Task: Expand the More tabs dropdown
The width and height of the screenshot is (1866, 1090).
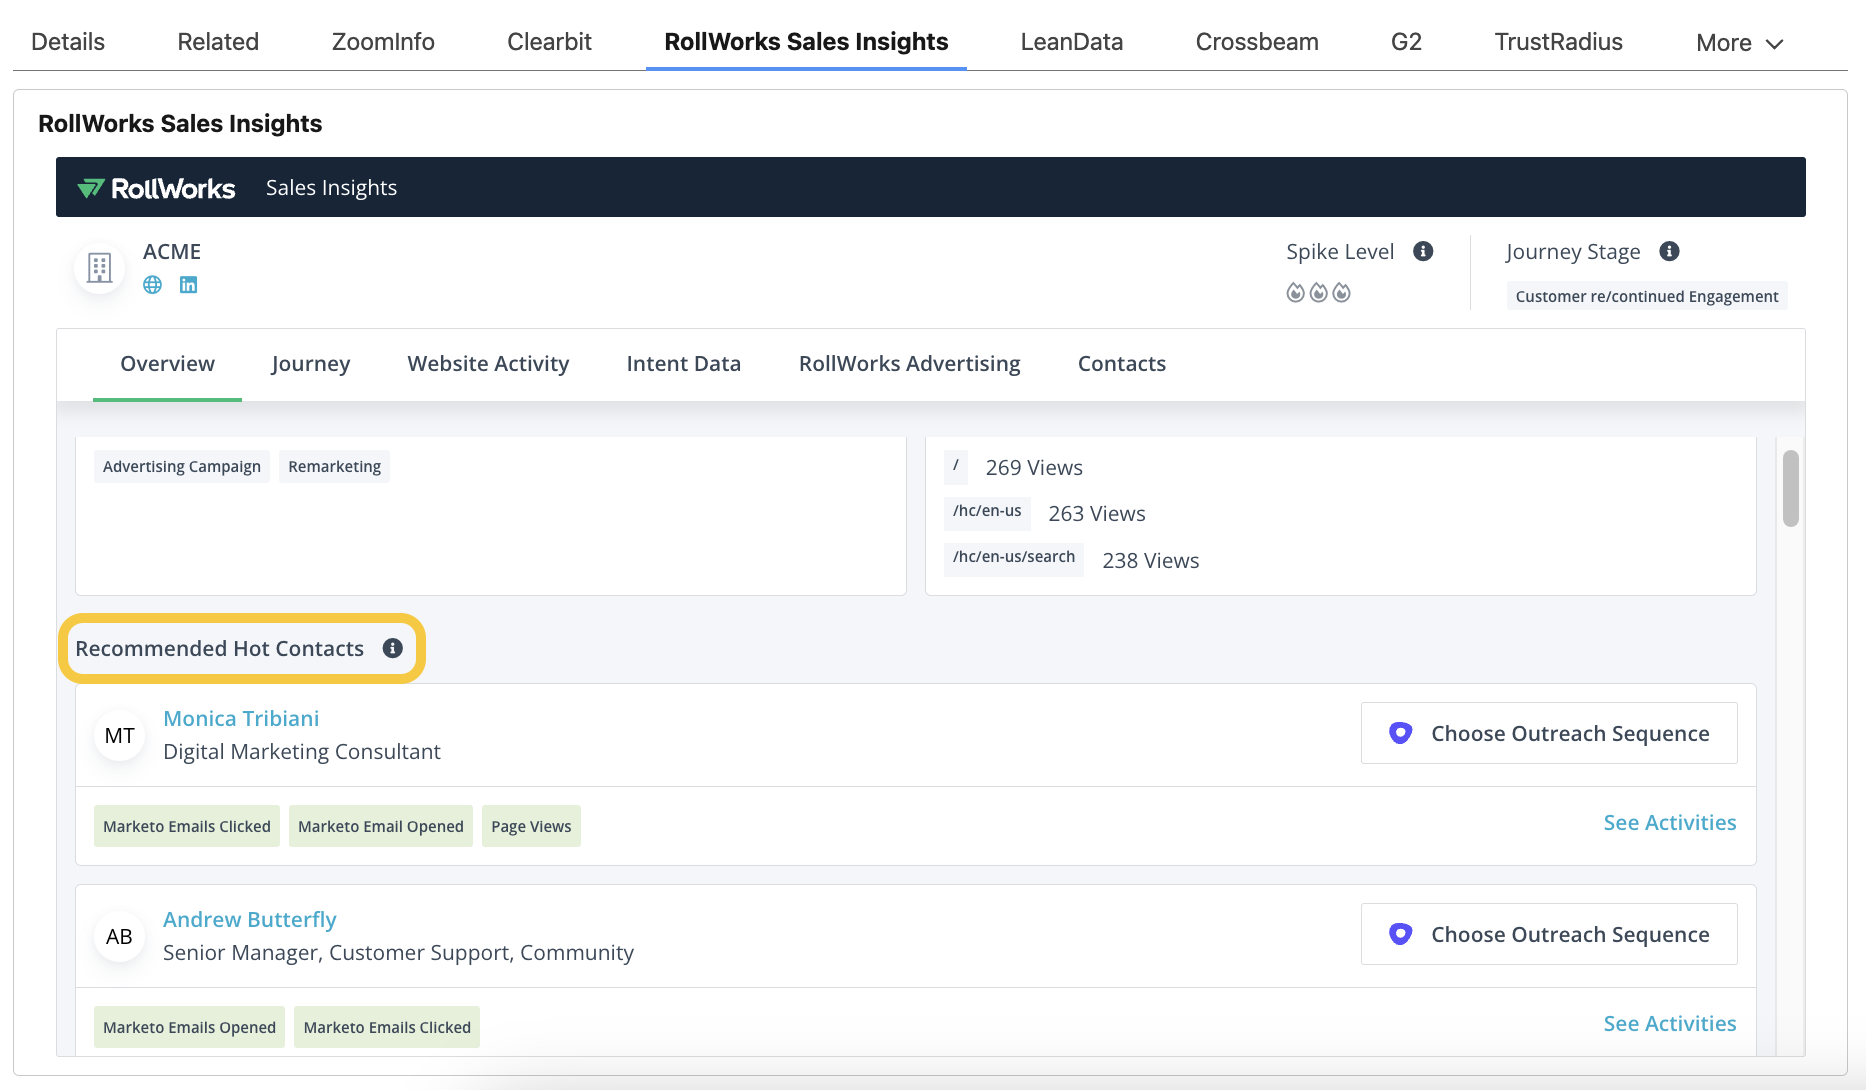Action: tap(1739, 43)
